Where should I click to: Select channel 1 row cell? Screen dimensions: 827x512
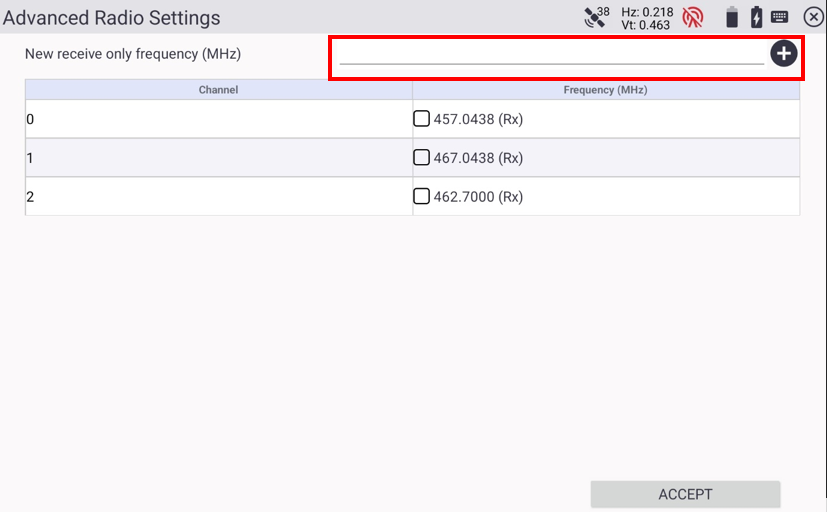[x=218, y=158]
